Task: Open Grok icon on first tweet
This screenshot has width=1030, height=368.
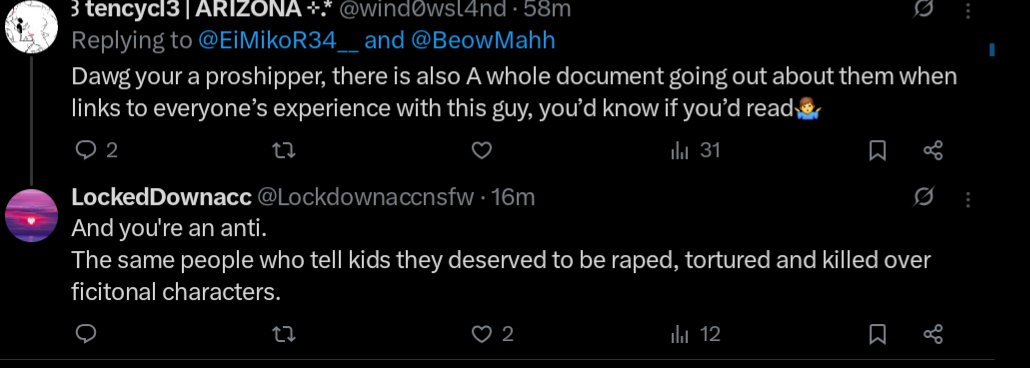Action: coord(923,11)
